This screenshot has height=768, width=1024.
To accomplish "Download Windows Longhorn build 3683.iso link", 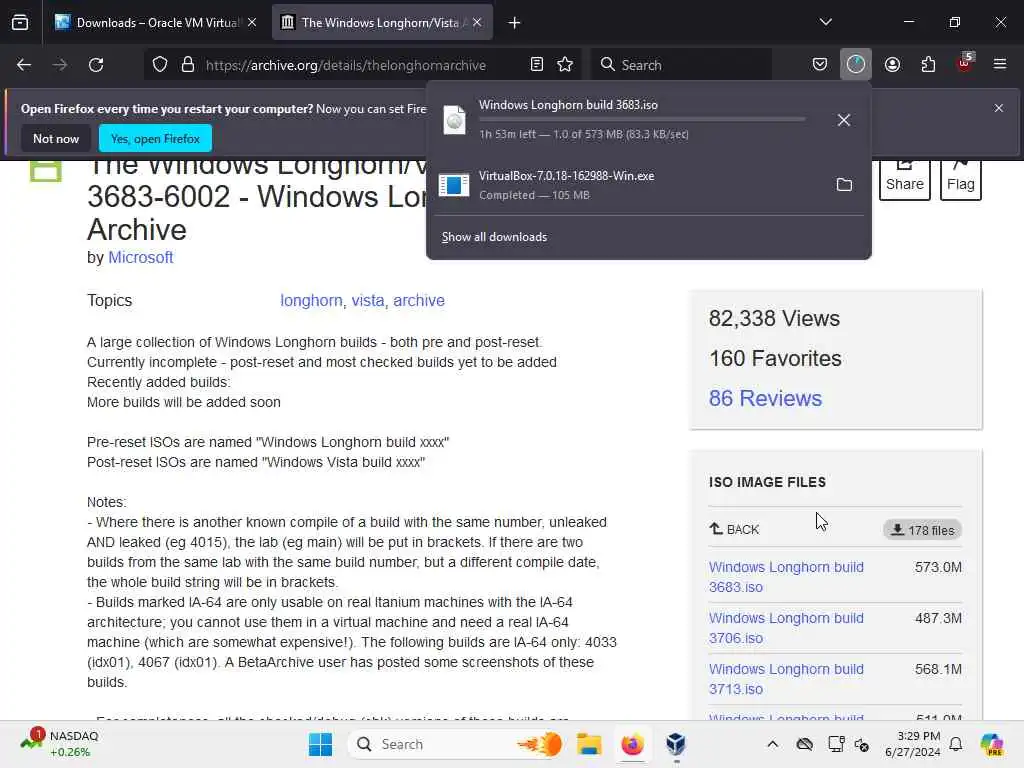I will pyautogui.click(x=786, y=577).
